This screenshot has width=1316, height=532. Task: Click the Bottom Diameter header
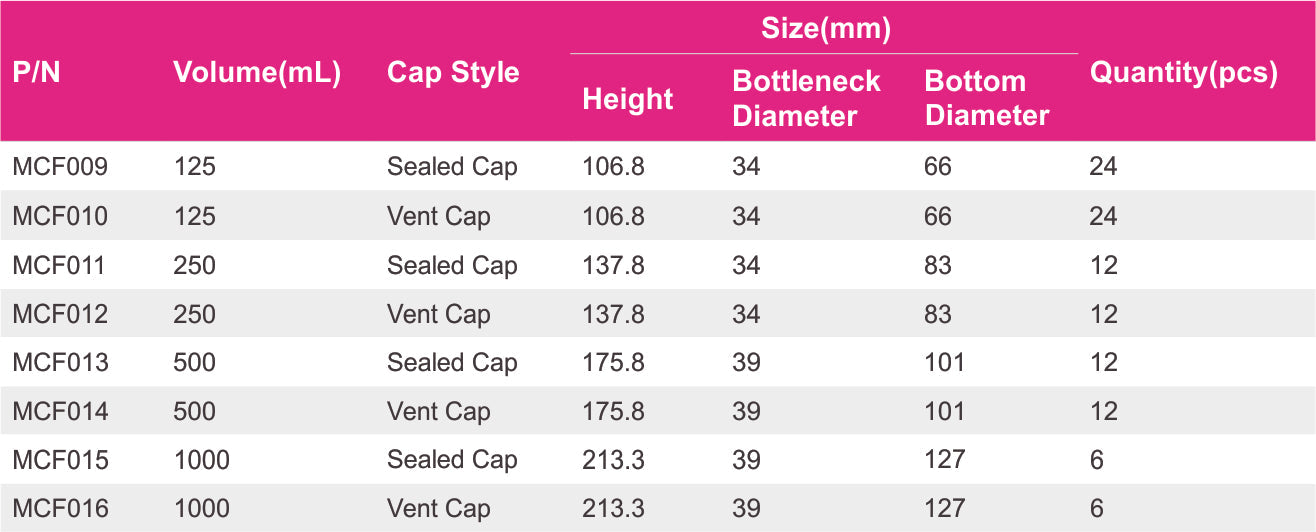click(986, 98)
